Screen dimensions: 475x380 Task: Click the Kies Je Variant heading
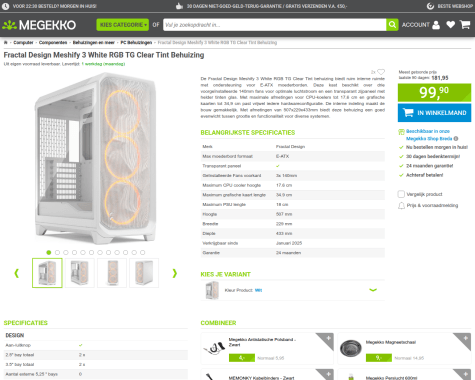226,274
